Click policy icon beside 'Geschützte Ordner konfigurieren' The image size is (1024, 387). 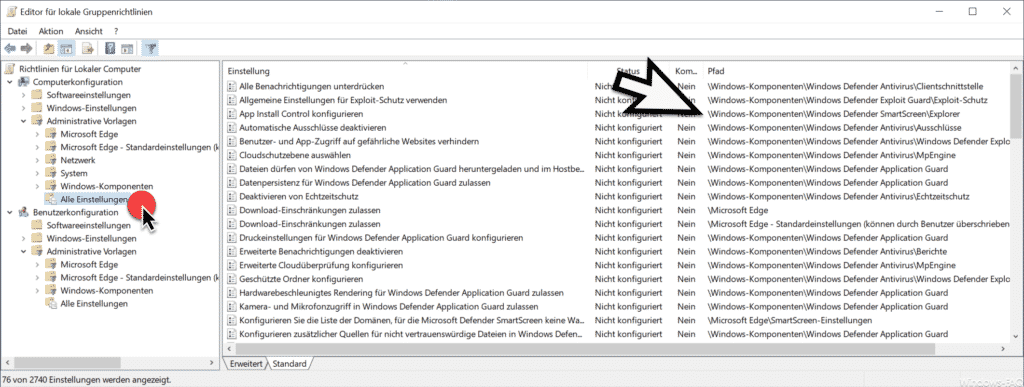(x=231, y=279)
